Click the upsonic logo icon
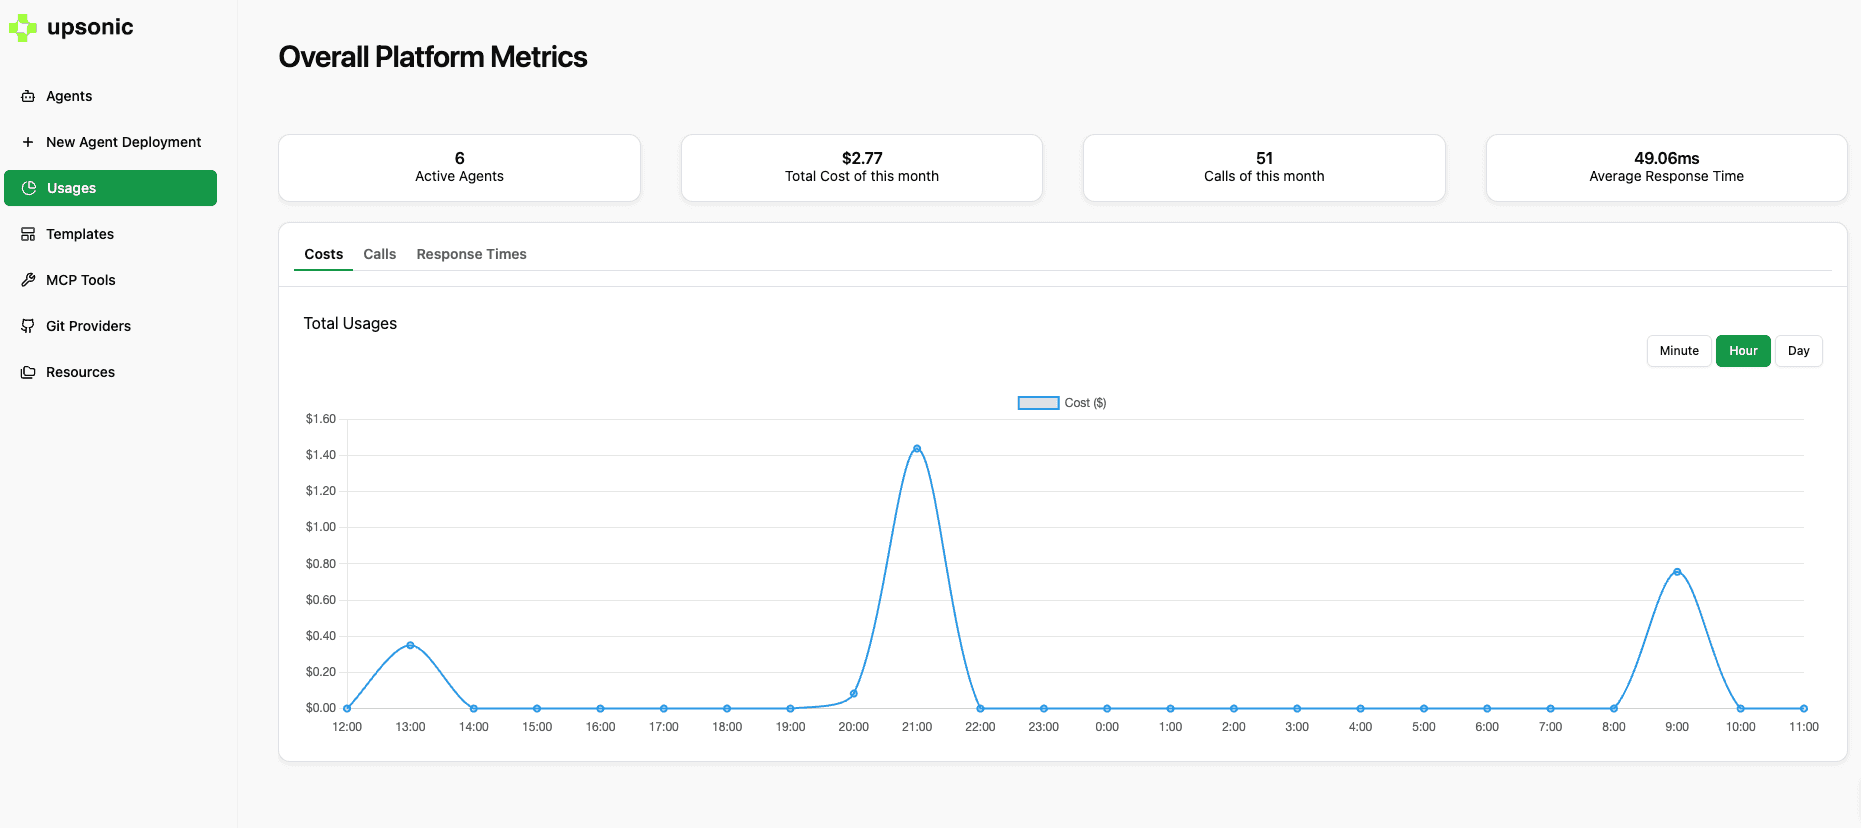Image resolution: width=1861 pixels, height=828 pixels. (x=22, y=28)
